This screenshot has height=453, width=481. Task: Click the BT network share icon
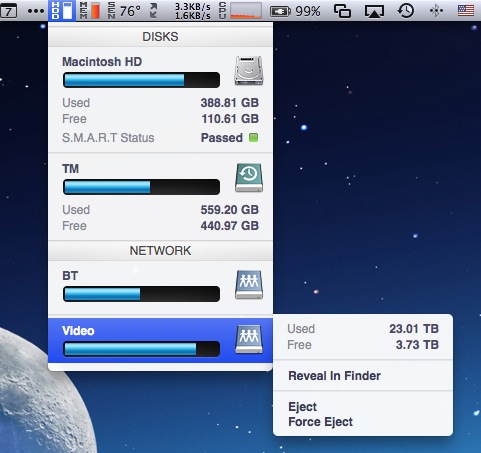249,284
